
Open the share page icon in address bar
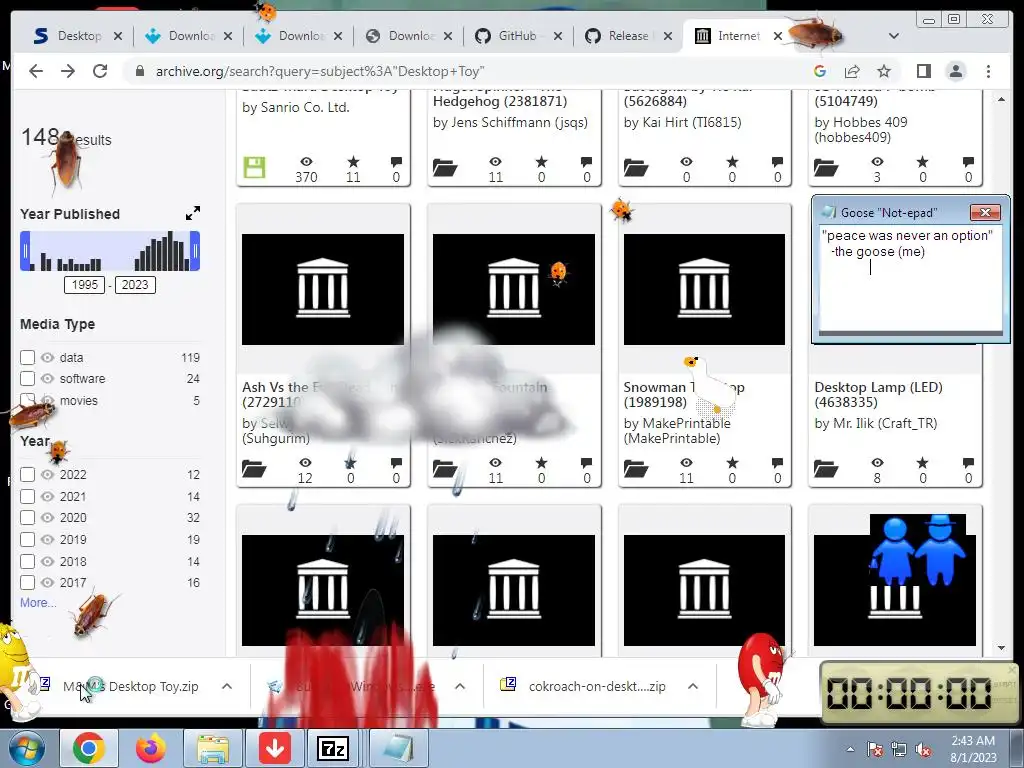pos(852,71)
